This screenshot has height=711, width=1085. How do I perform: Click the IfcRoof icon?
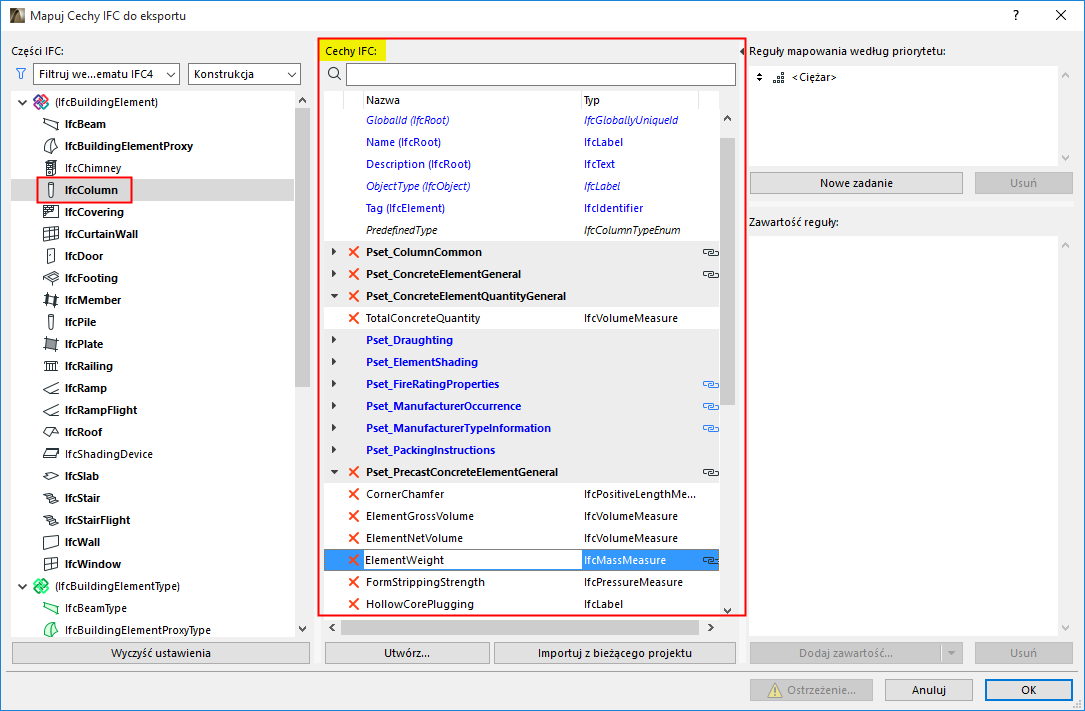51,432
